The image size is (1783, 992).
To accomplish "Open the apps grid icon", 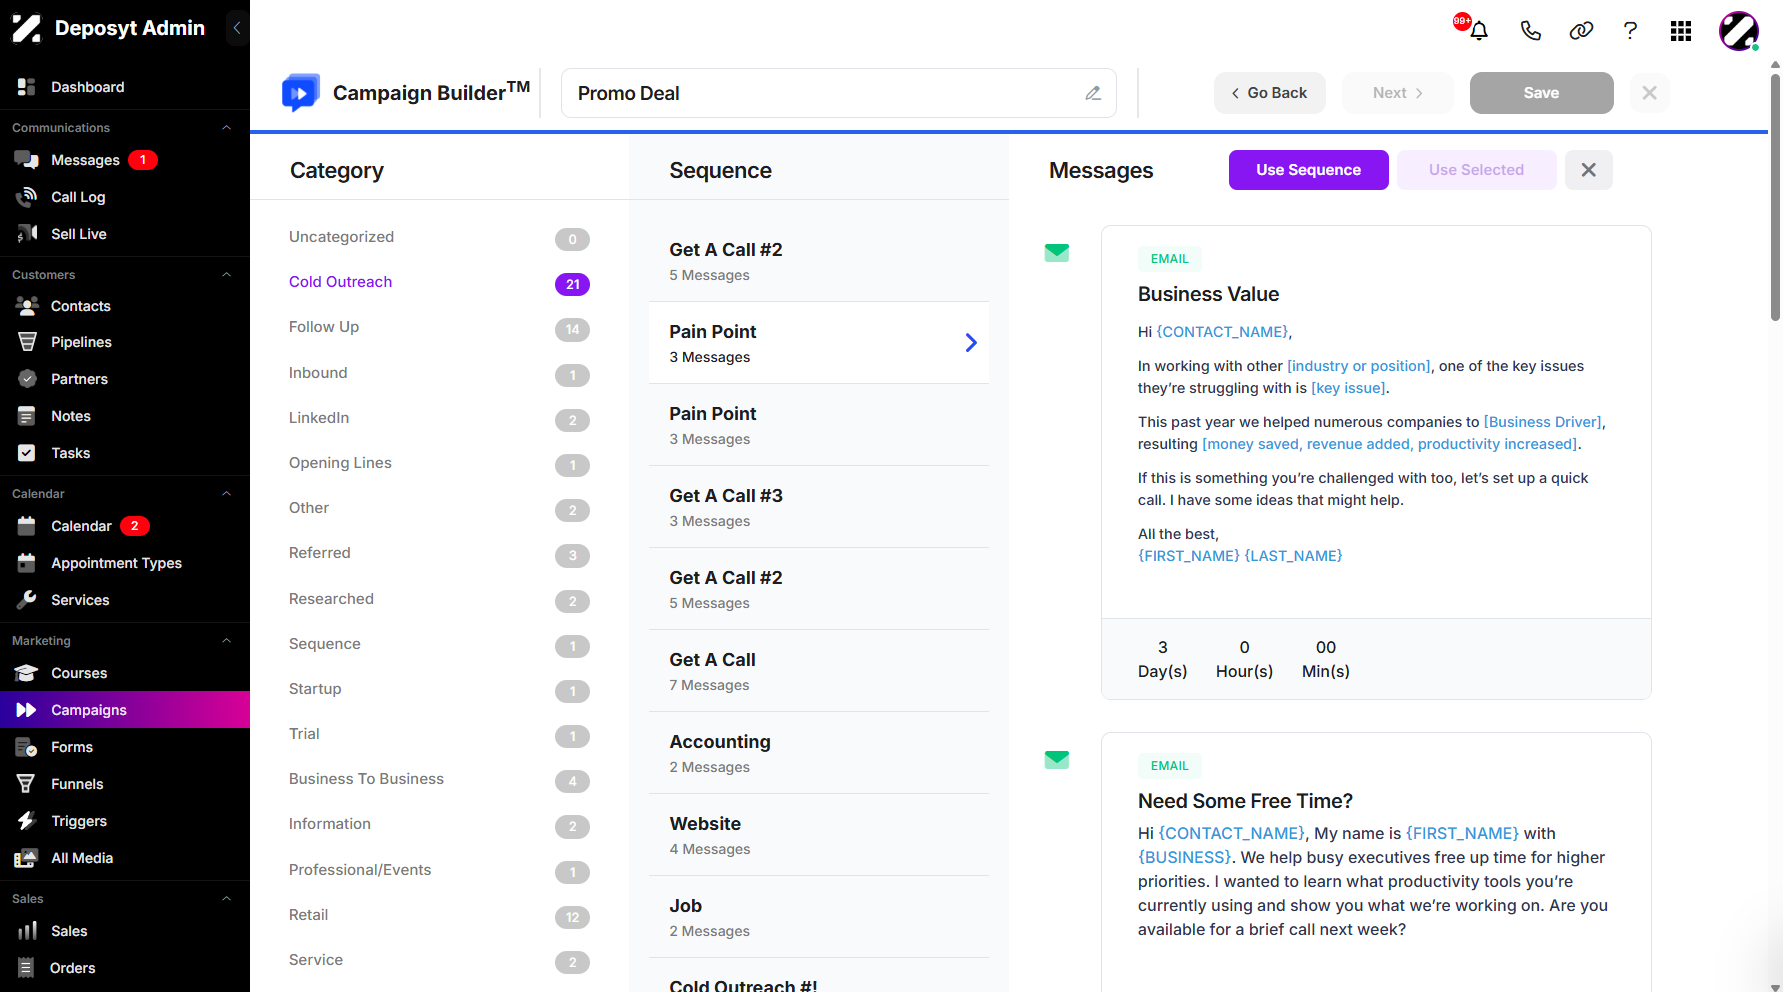I will click(x=1681, y=31).
